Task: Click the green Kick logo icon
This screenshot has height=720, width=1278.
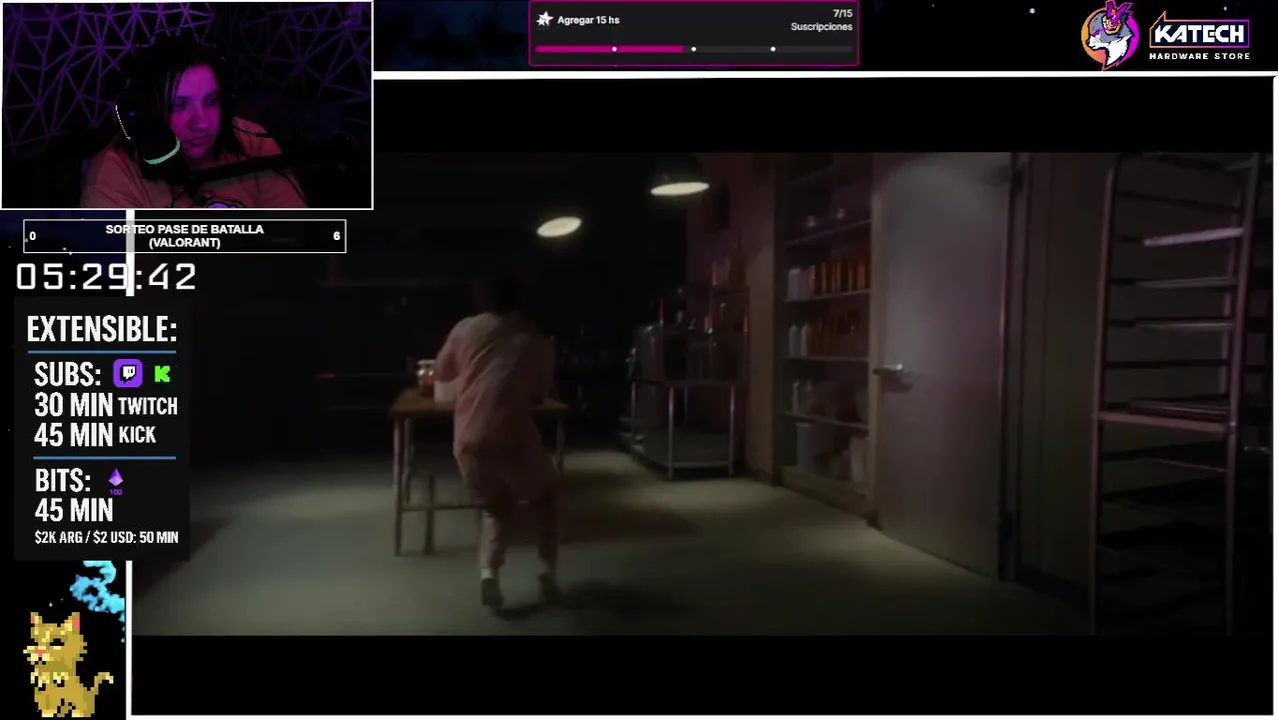Action: coord(162,374)
